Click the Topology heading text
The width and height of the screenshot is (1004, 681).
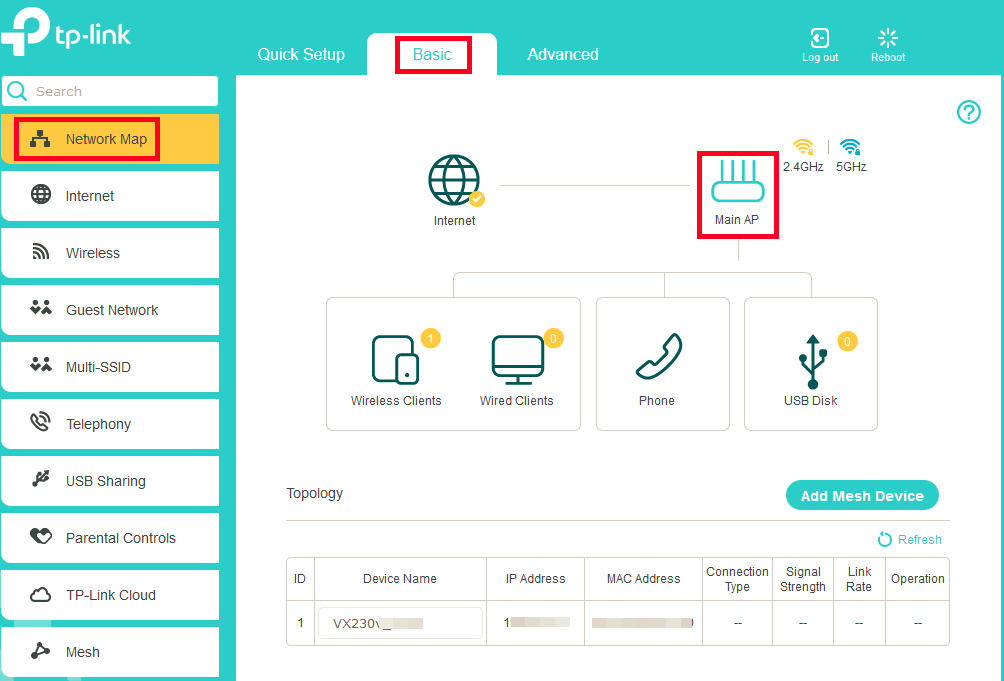314,493
